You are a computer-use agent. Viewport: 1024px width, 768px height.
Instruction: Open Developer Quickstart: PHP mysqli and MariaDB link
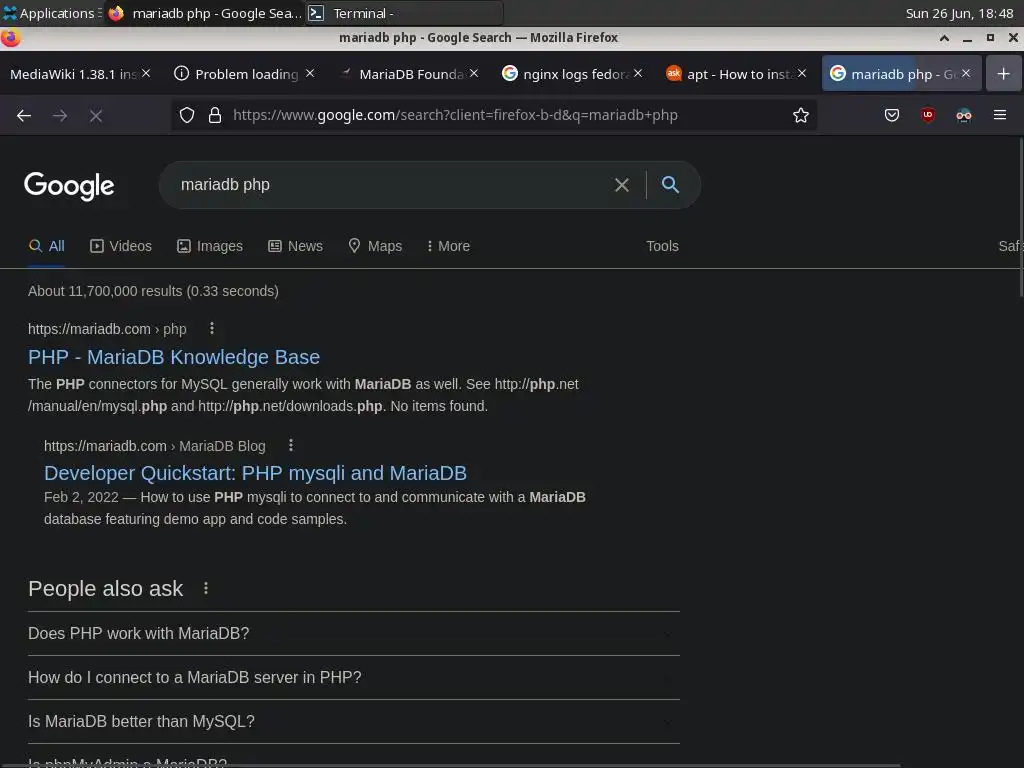coord(255,473)
